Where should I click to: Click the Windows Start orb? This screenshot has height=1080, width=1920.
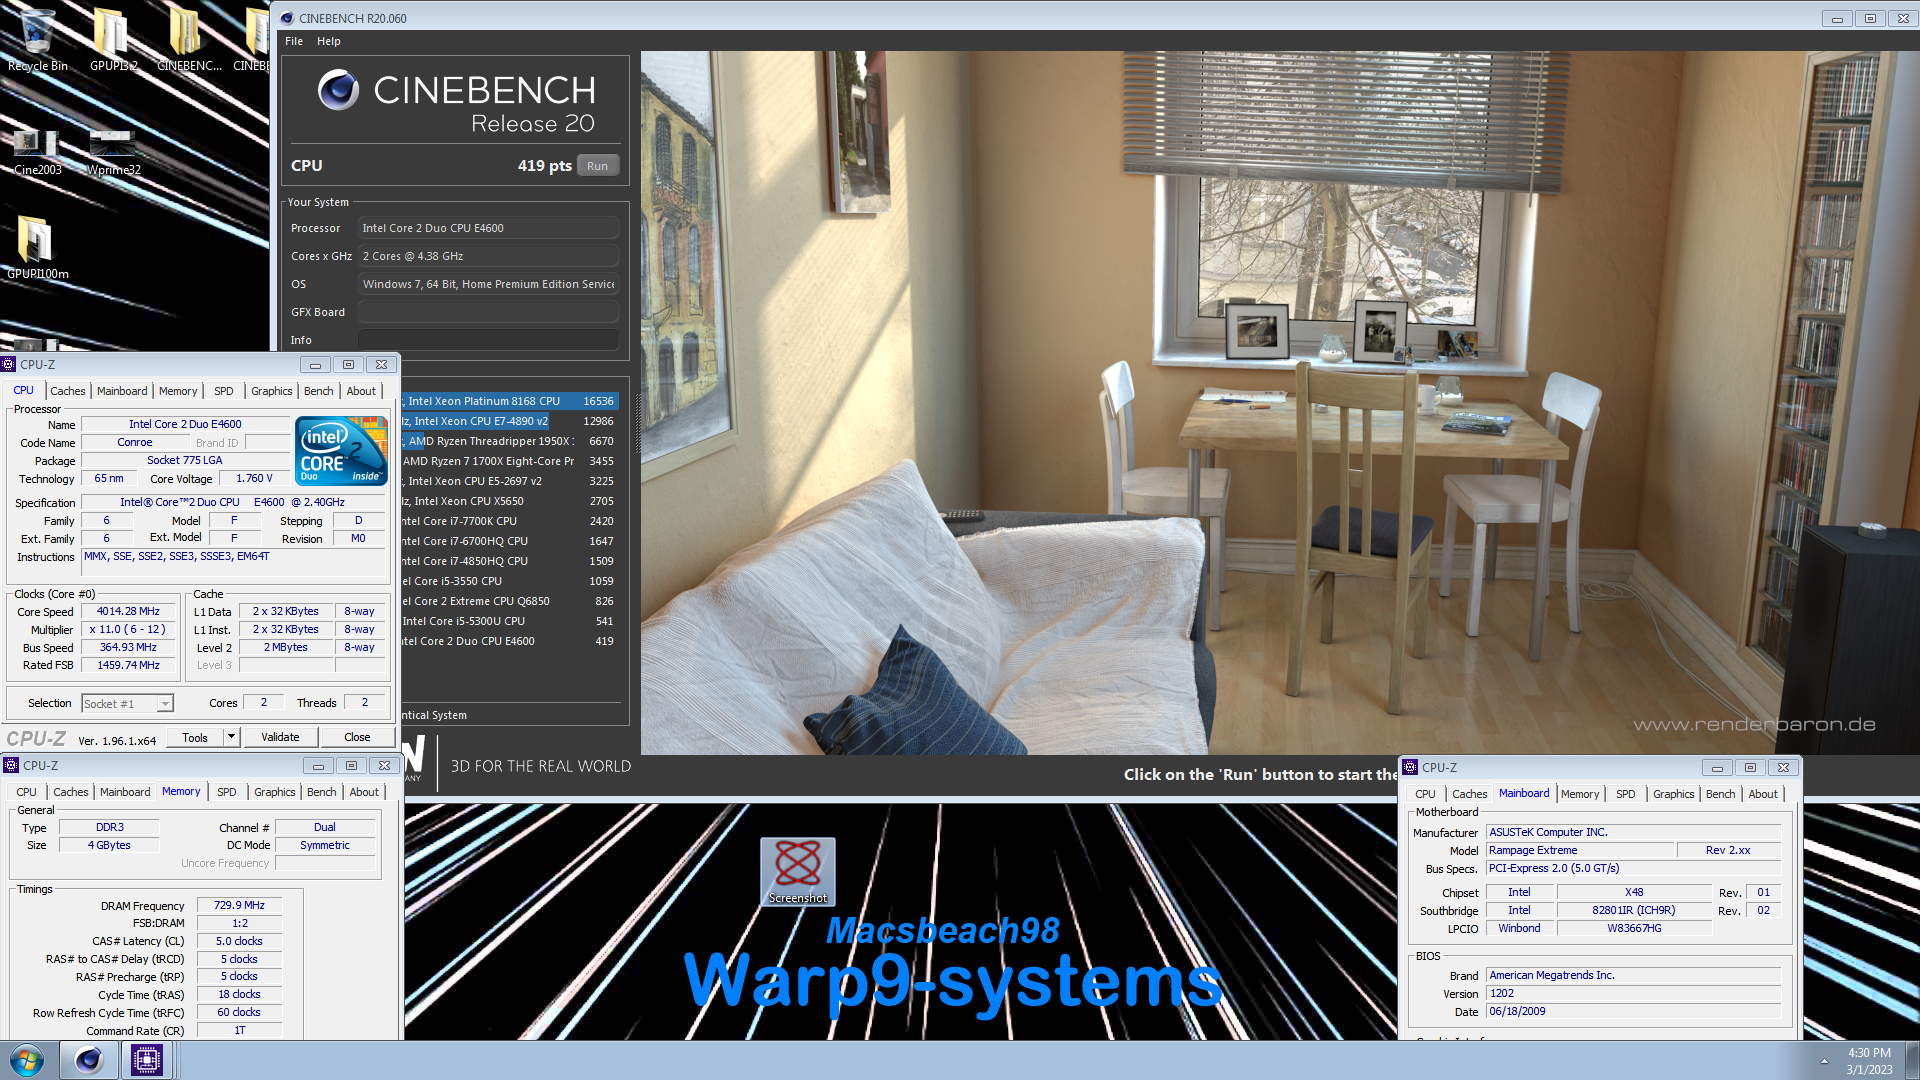point(27,1060)
